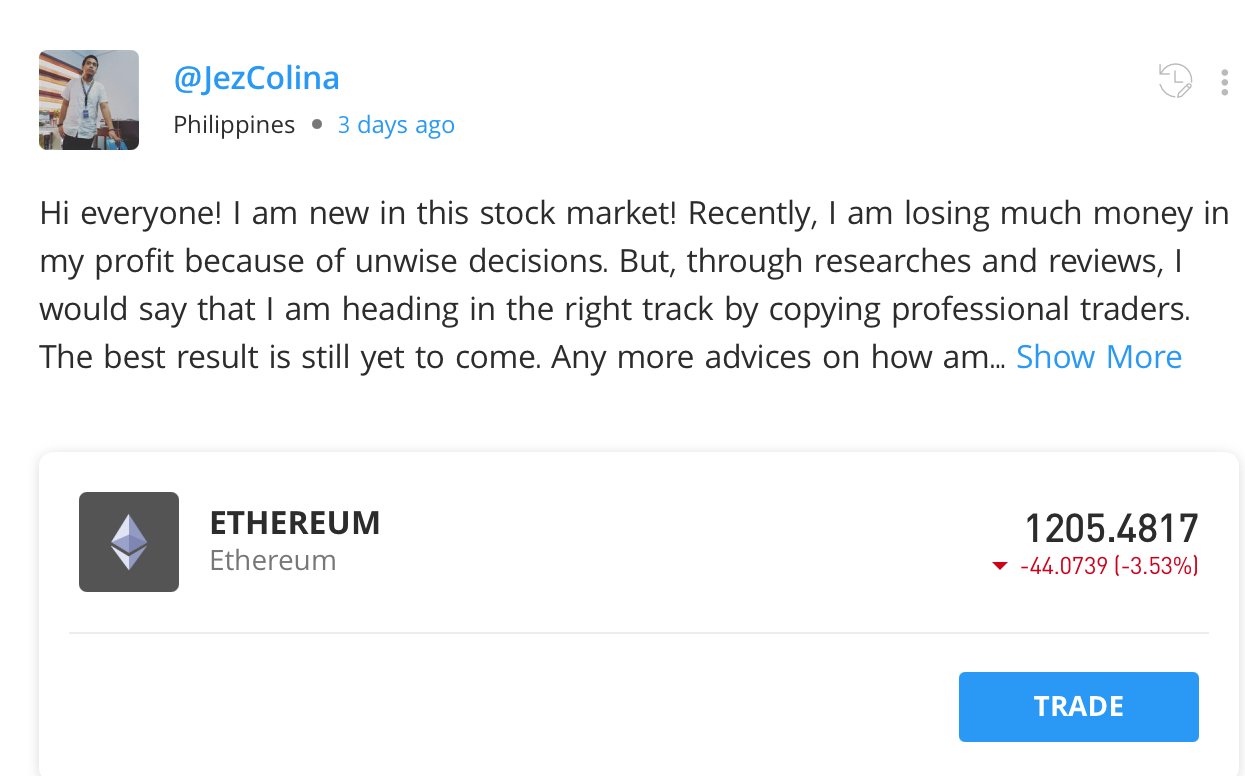This screenshot has width=1245, height=776.
Task: Open the post edit history icon
Action: [1175, 81]
